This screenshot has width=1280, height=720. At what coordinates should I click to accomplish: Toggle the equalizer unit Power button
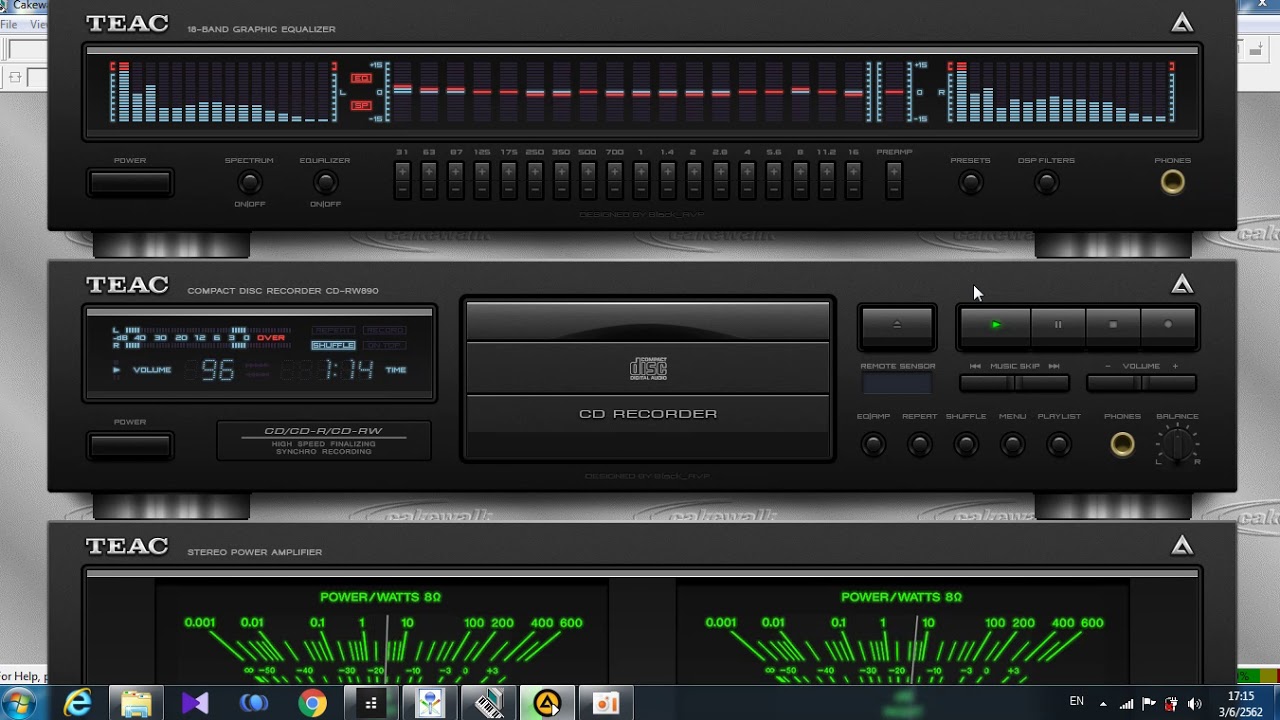point(130,183)
